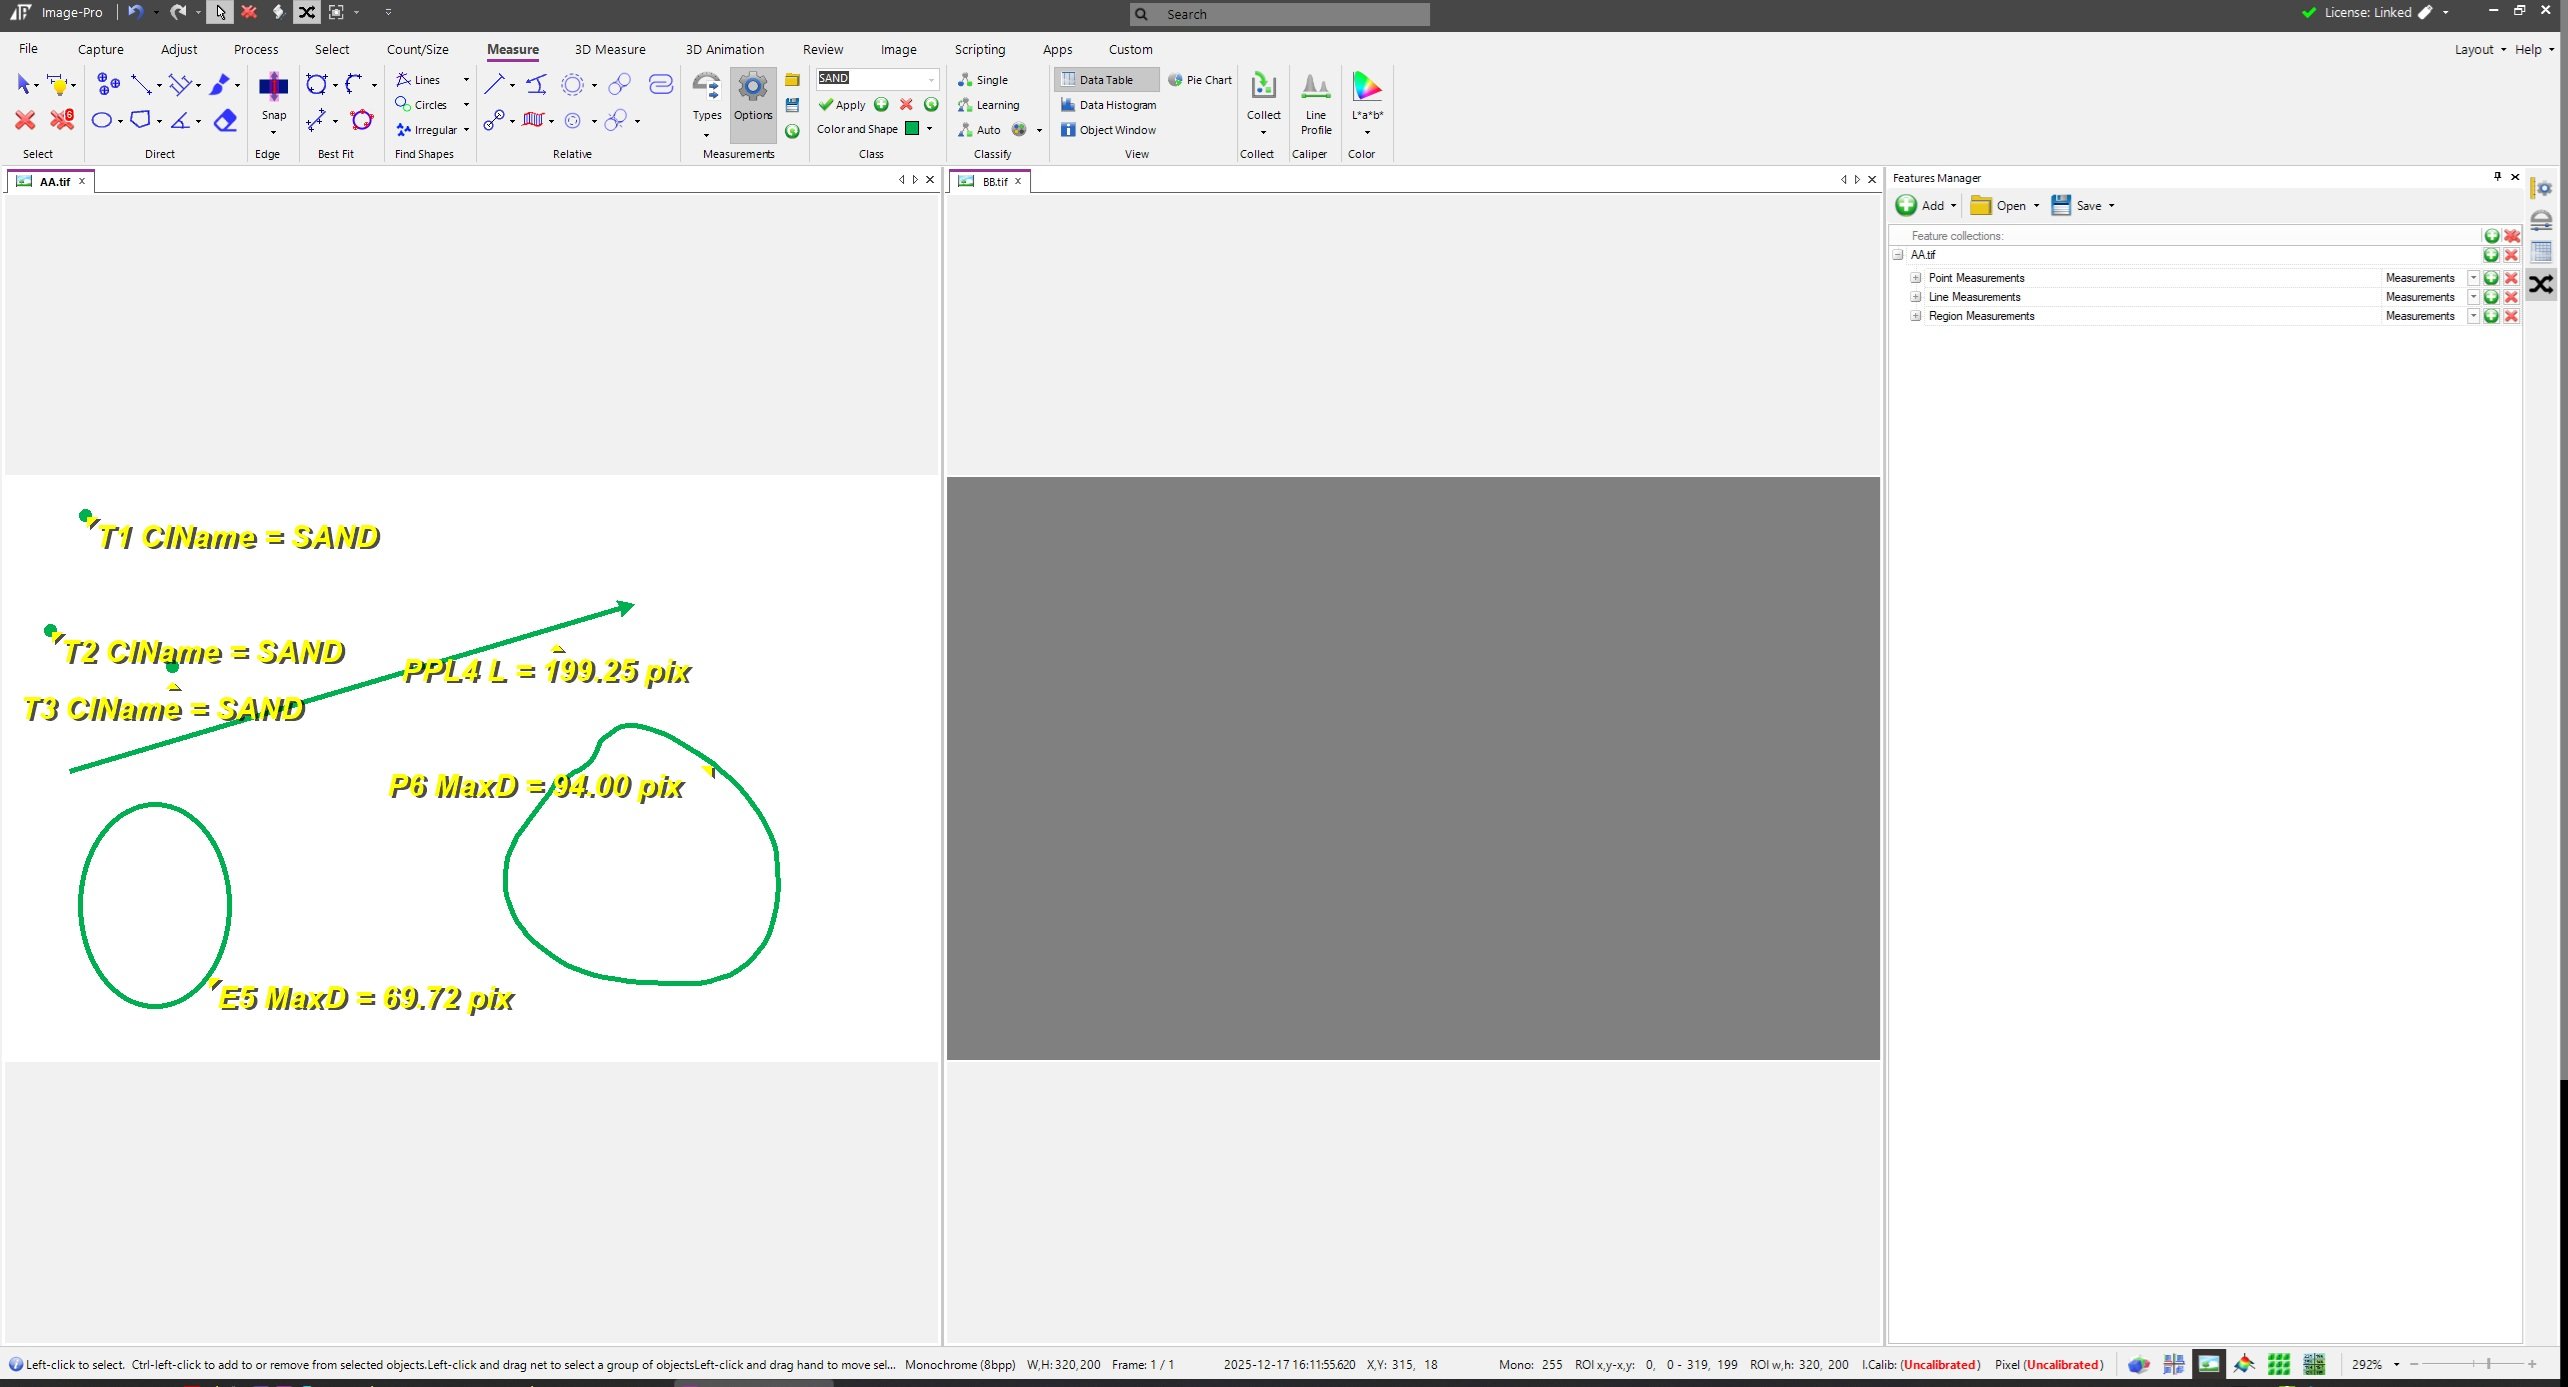Expand the Point Measurements tree node
This screenshot has width=2568, height=1387.
click(x=1916, y=278)
